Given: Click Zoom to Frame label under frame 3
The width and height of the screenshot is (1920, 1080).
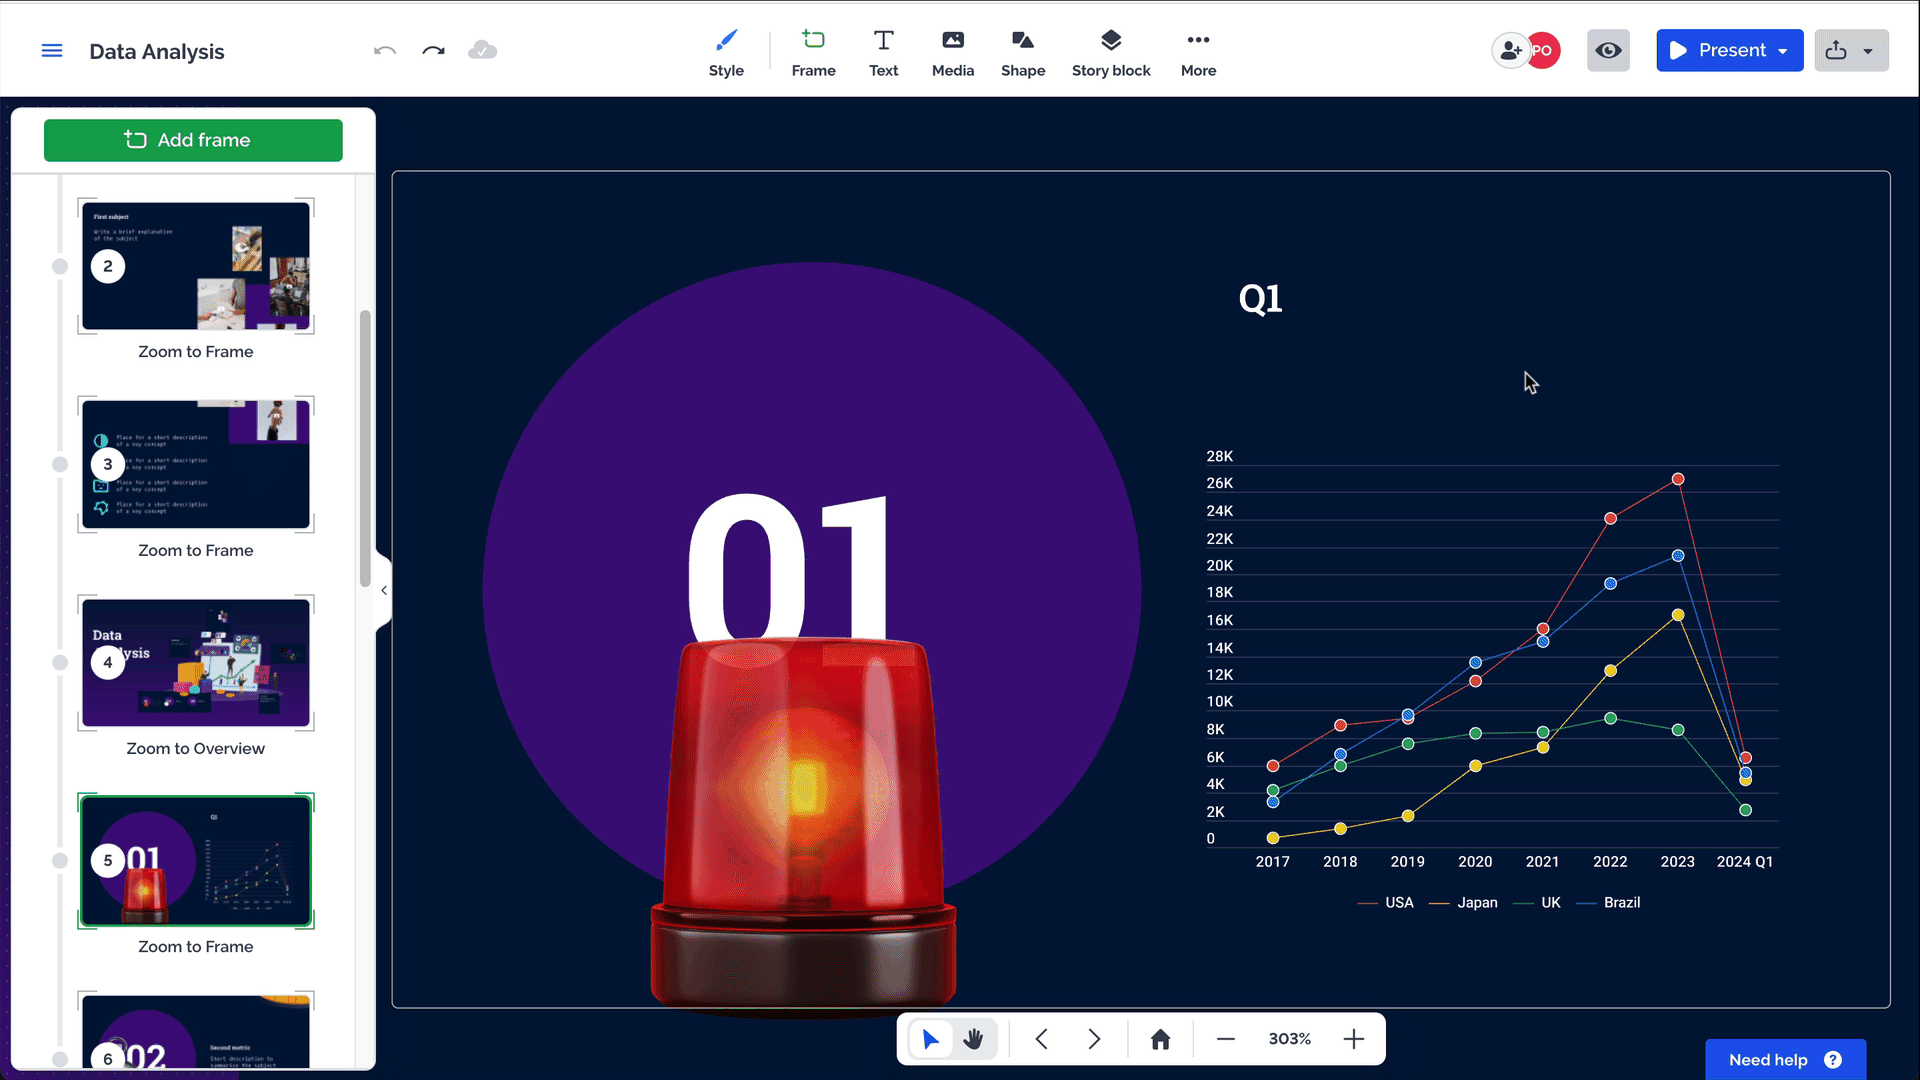Looking at the screenshot, I should (196, 551).
